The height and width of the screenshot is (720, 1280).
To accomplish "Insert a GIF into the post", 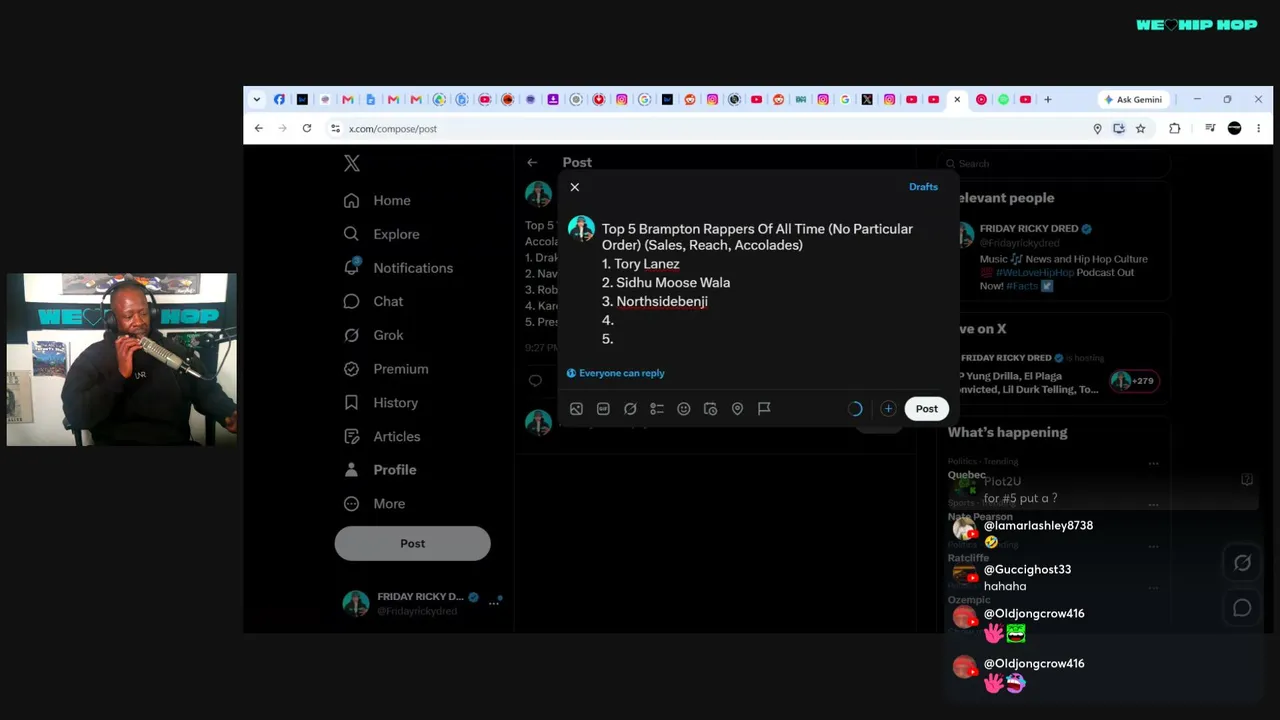I will click(x=603, y=409).
